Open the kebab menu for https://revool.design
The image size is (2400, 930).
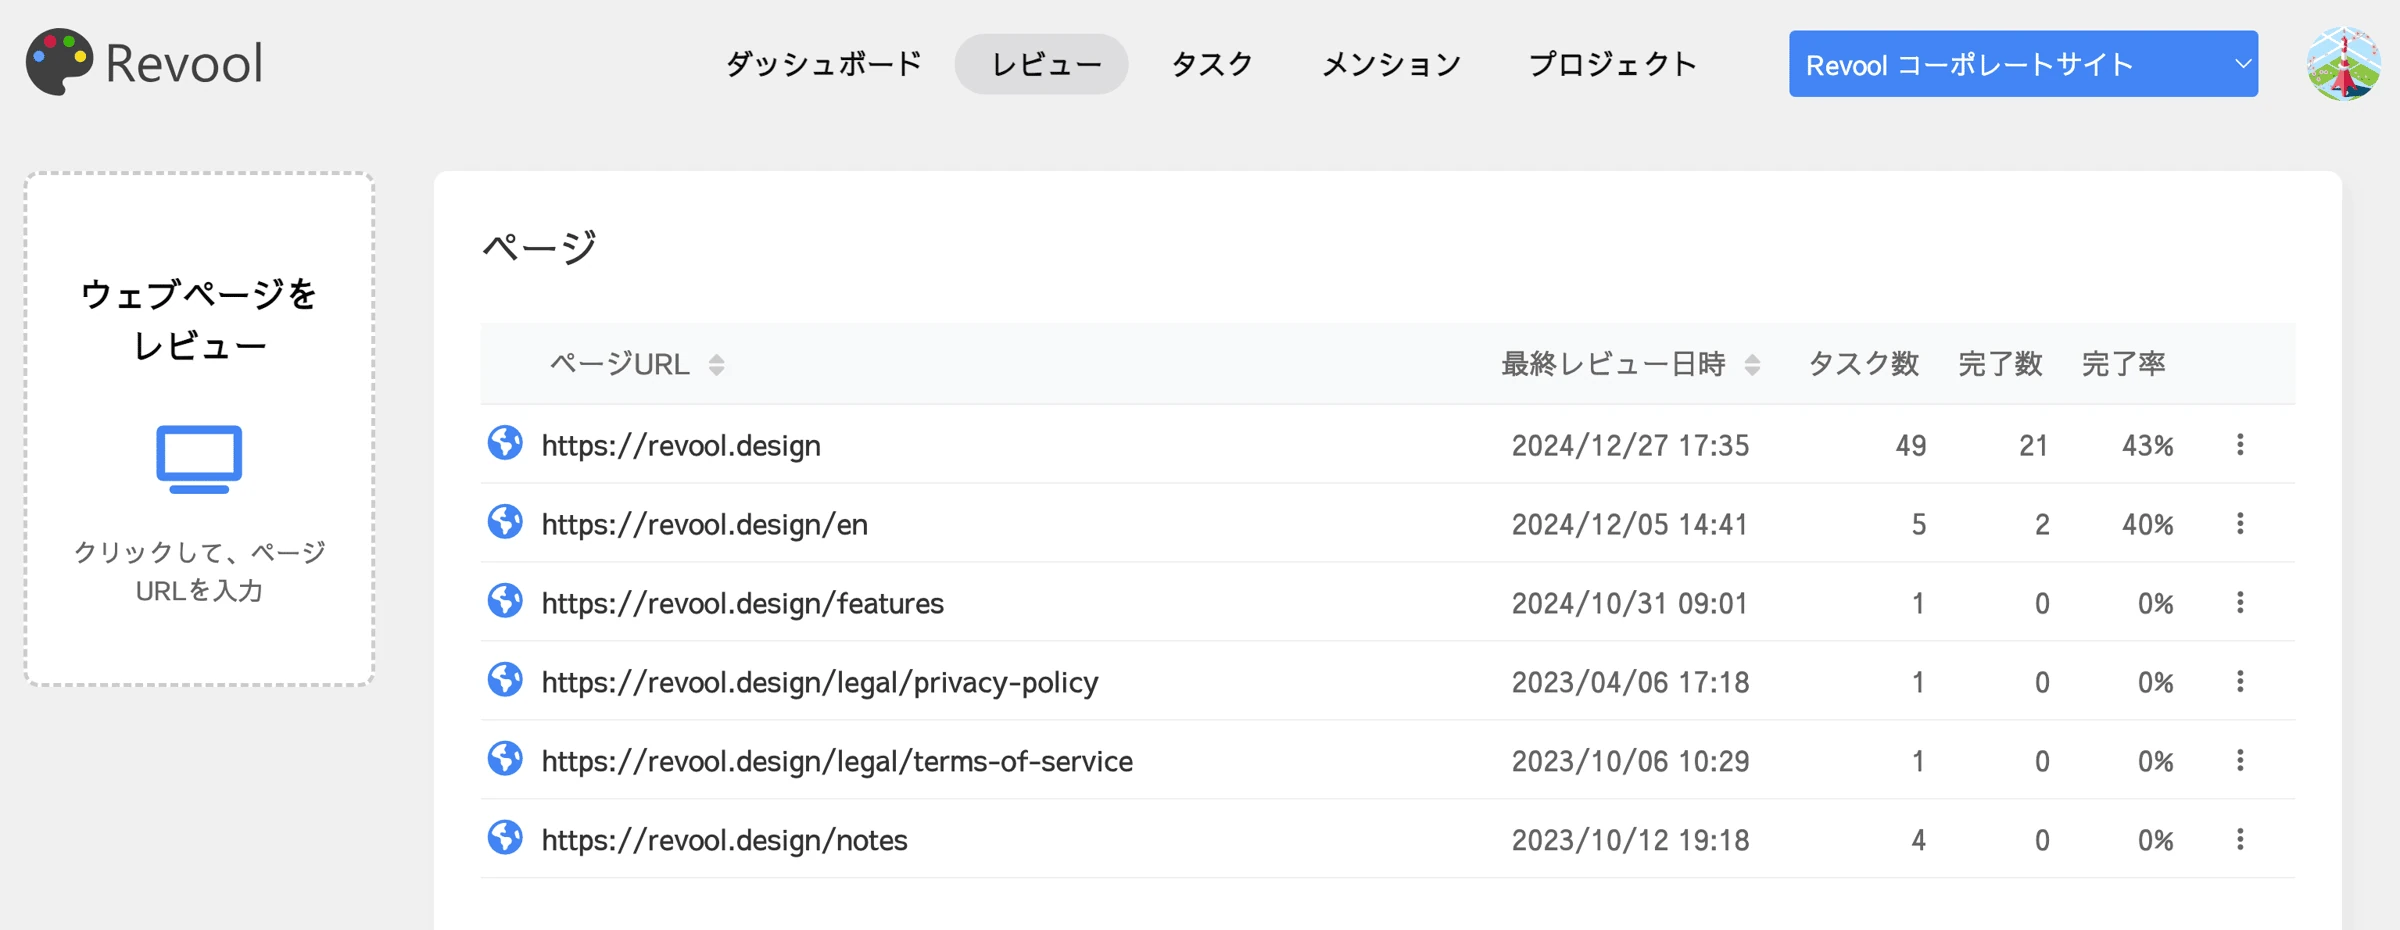click(2240, 443)
